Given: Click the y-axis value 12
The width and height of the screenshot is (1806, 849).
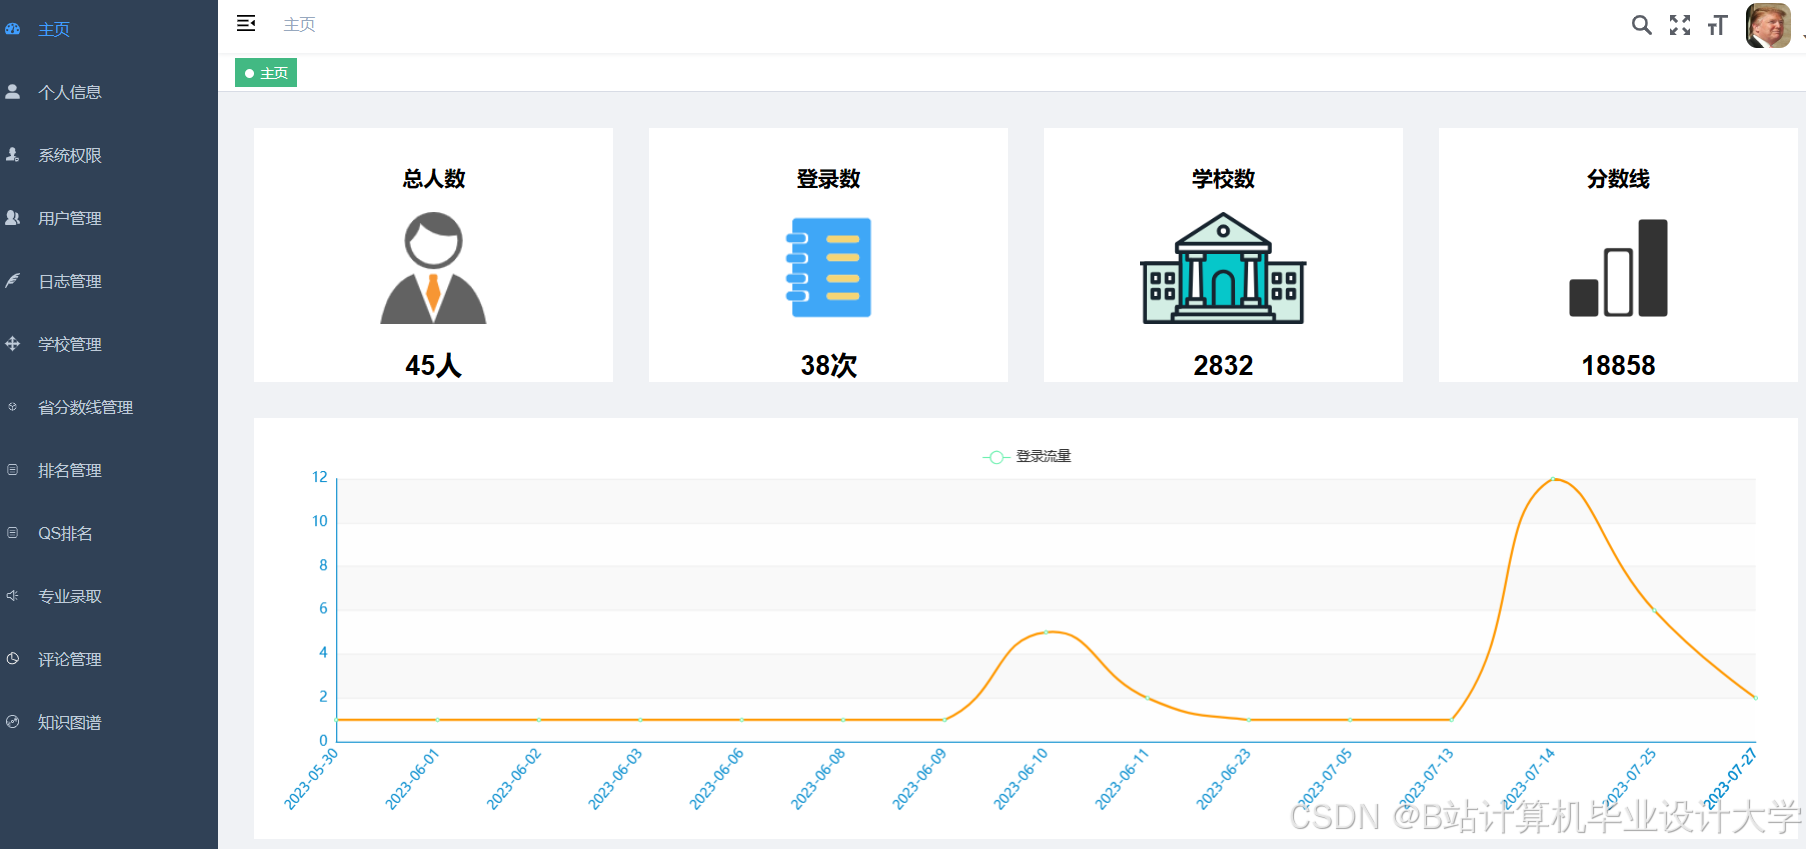Looking at the screenshot, I should (x=320, y=477).
